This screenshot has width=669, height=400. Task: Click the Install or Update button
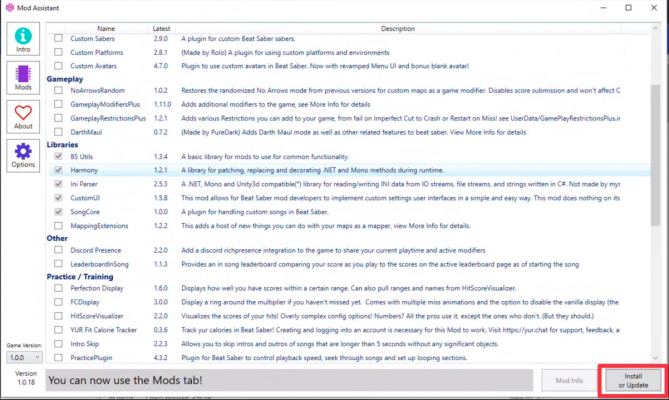633,380
